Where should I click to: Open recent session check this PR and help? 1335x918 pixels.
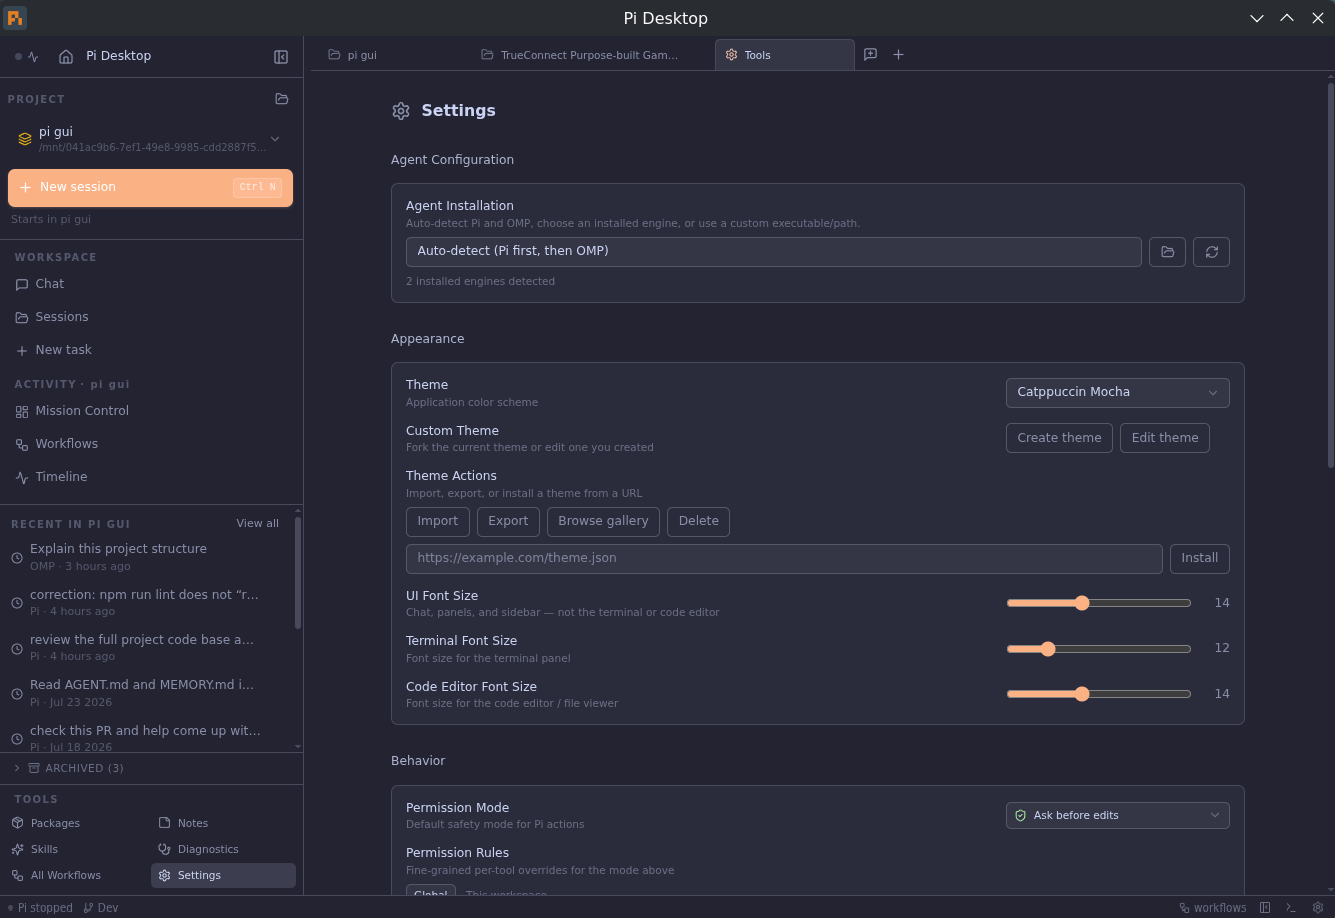147,738
